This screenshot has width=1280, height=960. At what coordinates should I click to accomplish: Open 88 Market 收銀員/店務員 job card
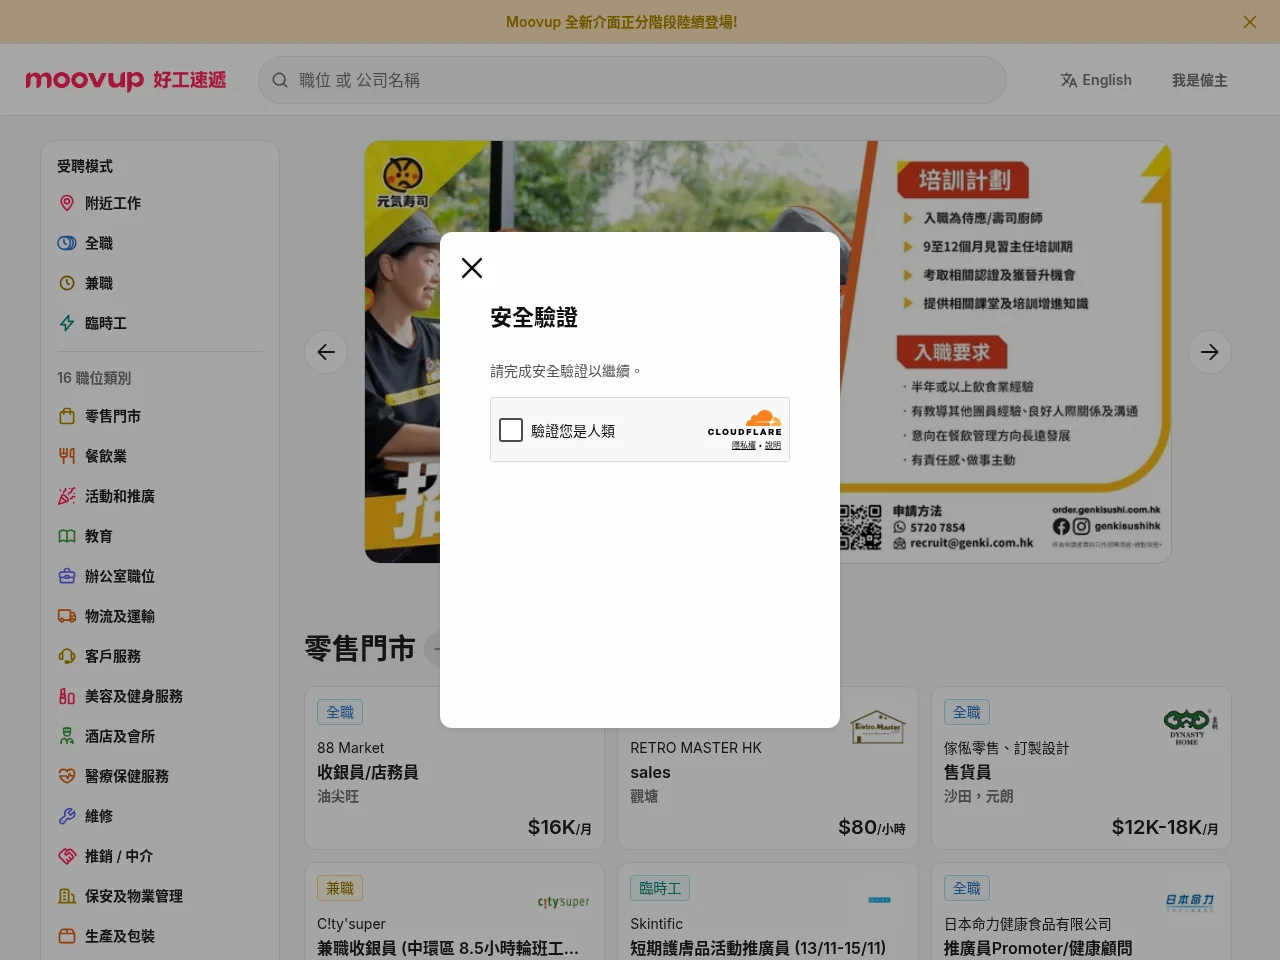pyautogui.click(x=454, y=768)
